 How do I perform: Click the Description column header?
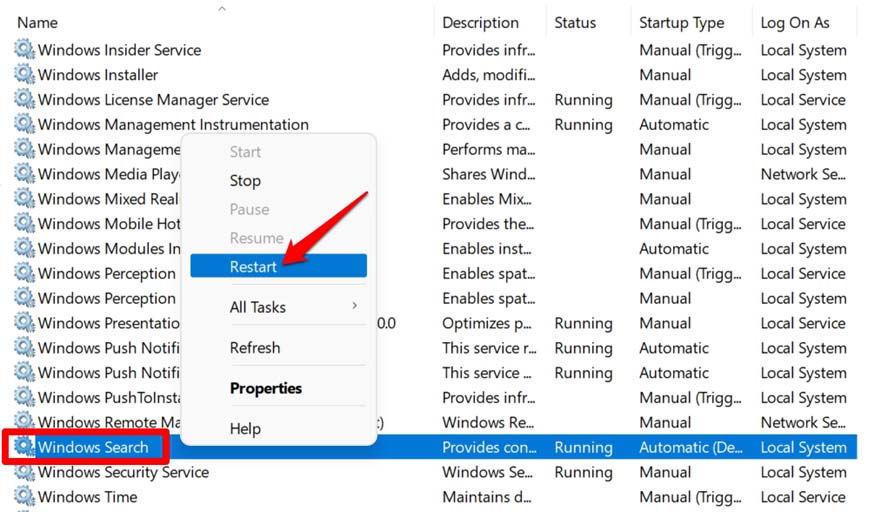pyautogui.click(x=483, y=22)
